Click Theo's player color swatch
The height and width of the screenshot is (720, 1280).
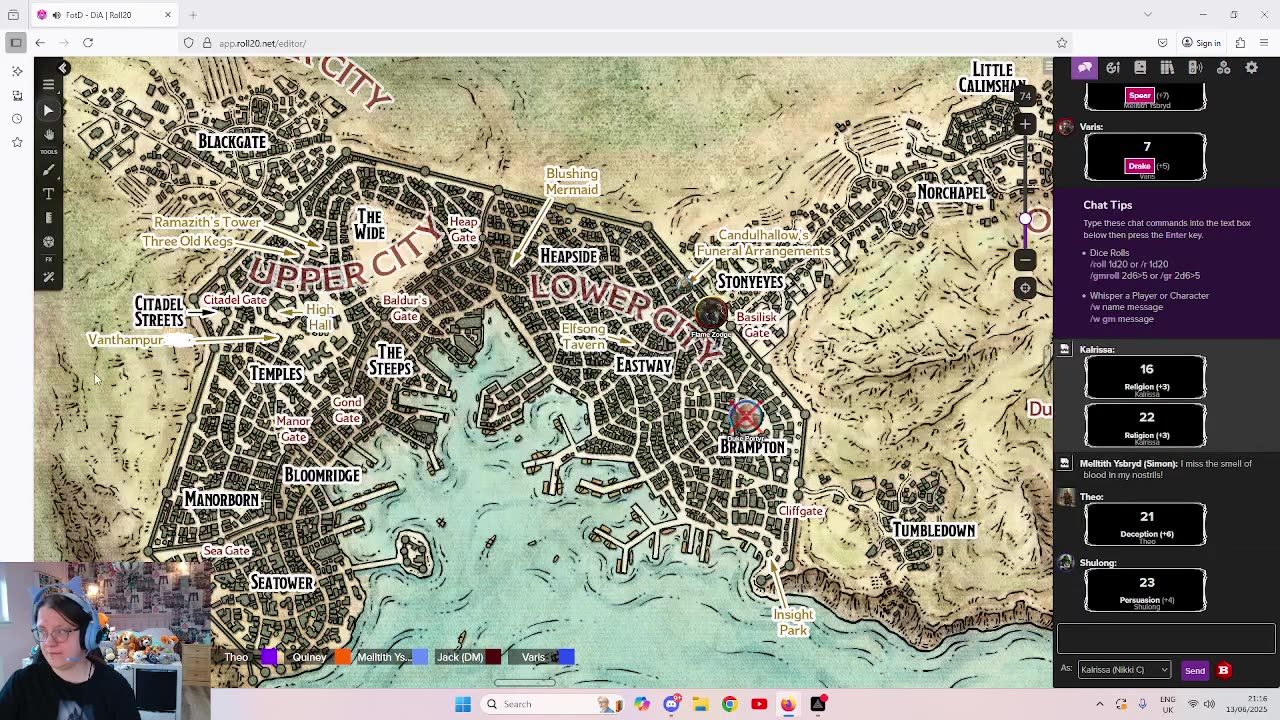pos(269,657)
